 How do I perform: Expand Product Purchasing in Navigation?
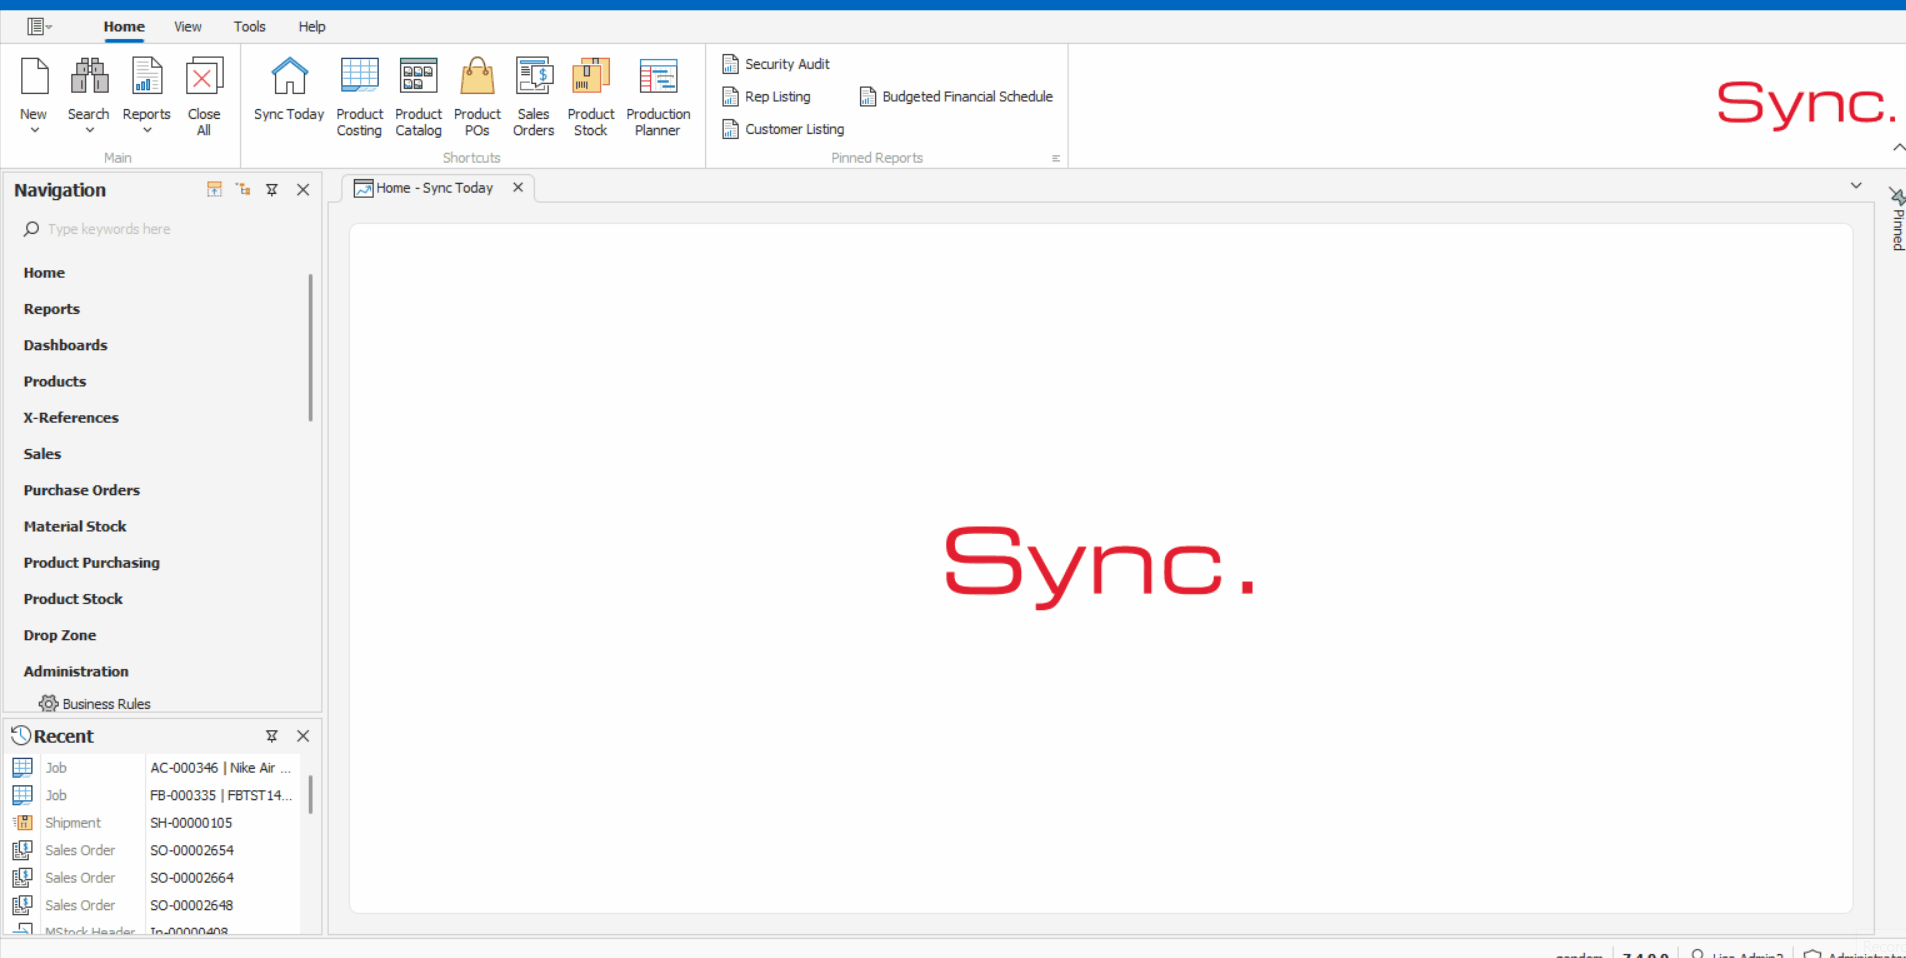(x=92, y=563)
